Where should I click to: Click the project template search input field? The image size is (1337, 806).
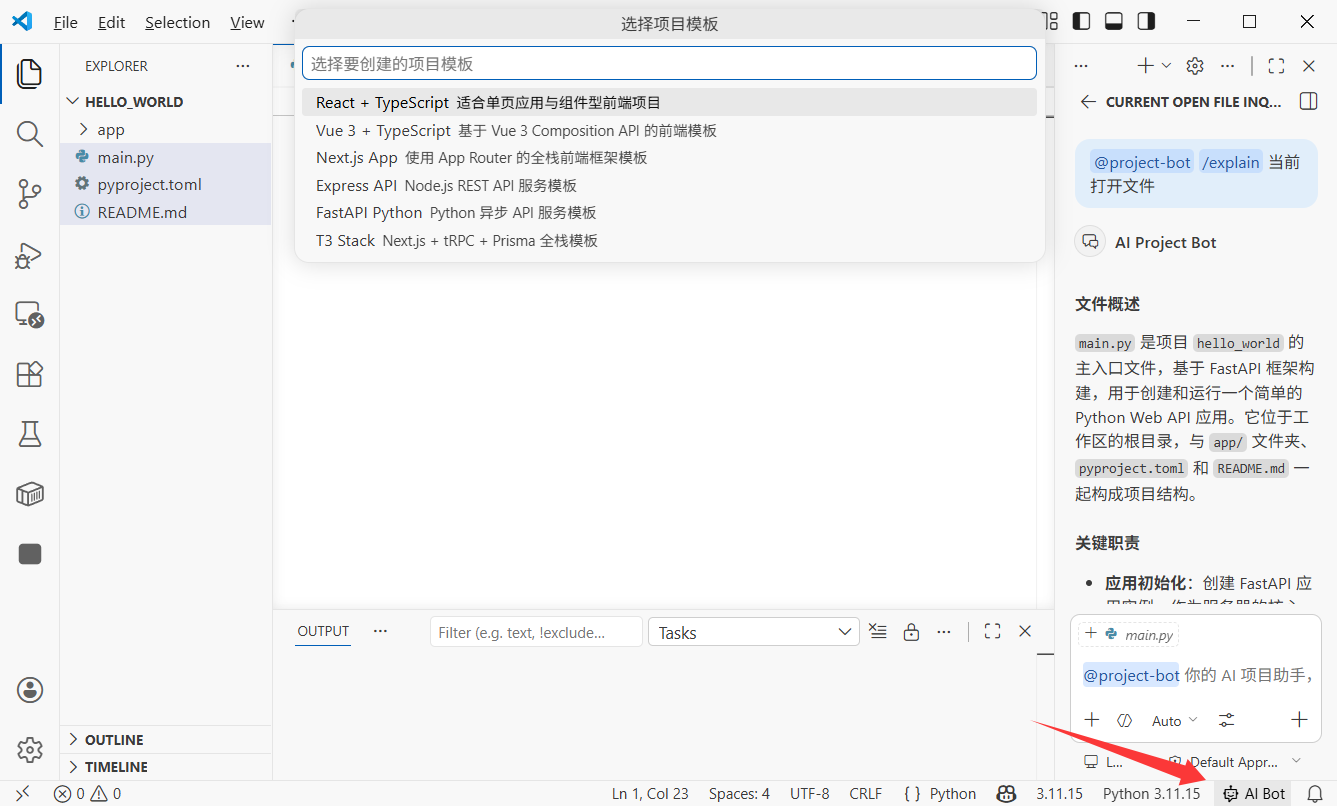[x=667, y=62]
